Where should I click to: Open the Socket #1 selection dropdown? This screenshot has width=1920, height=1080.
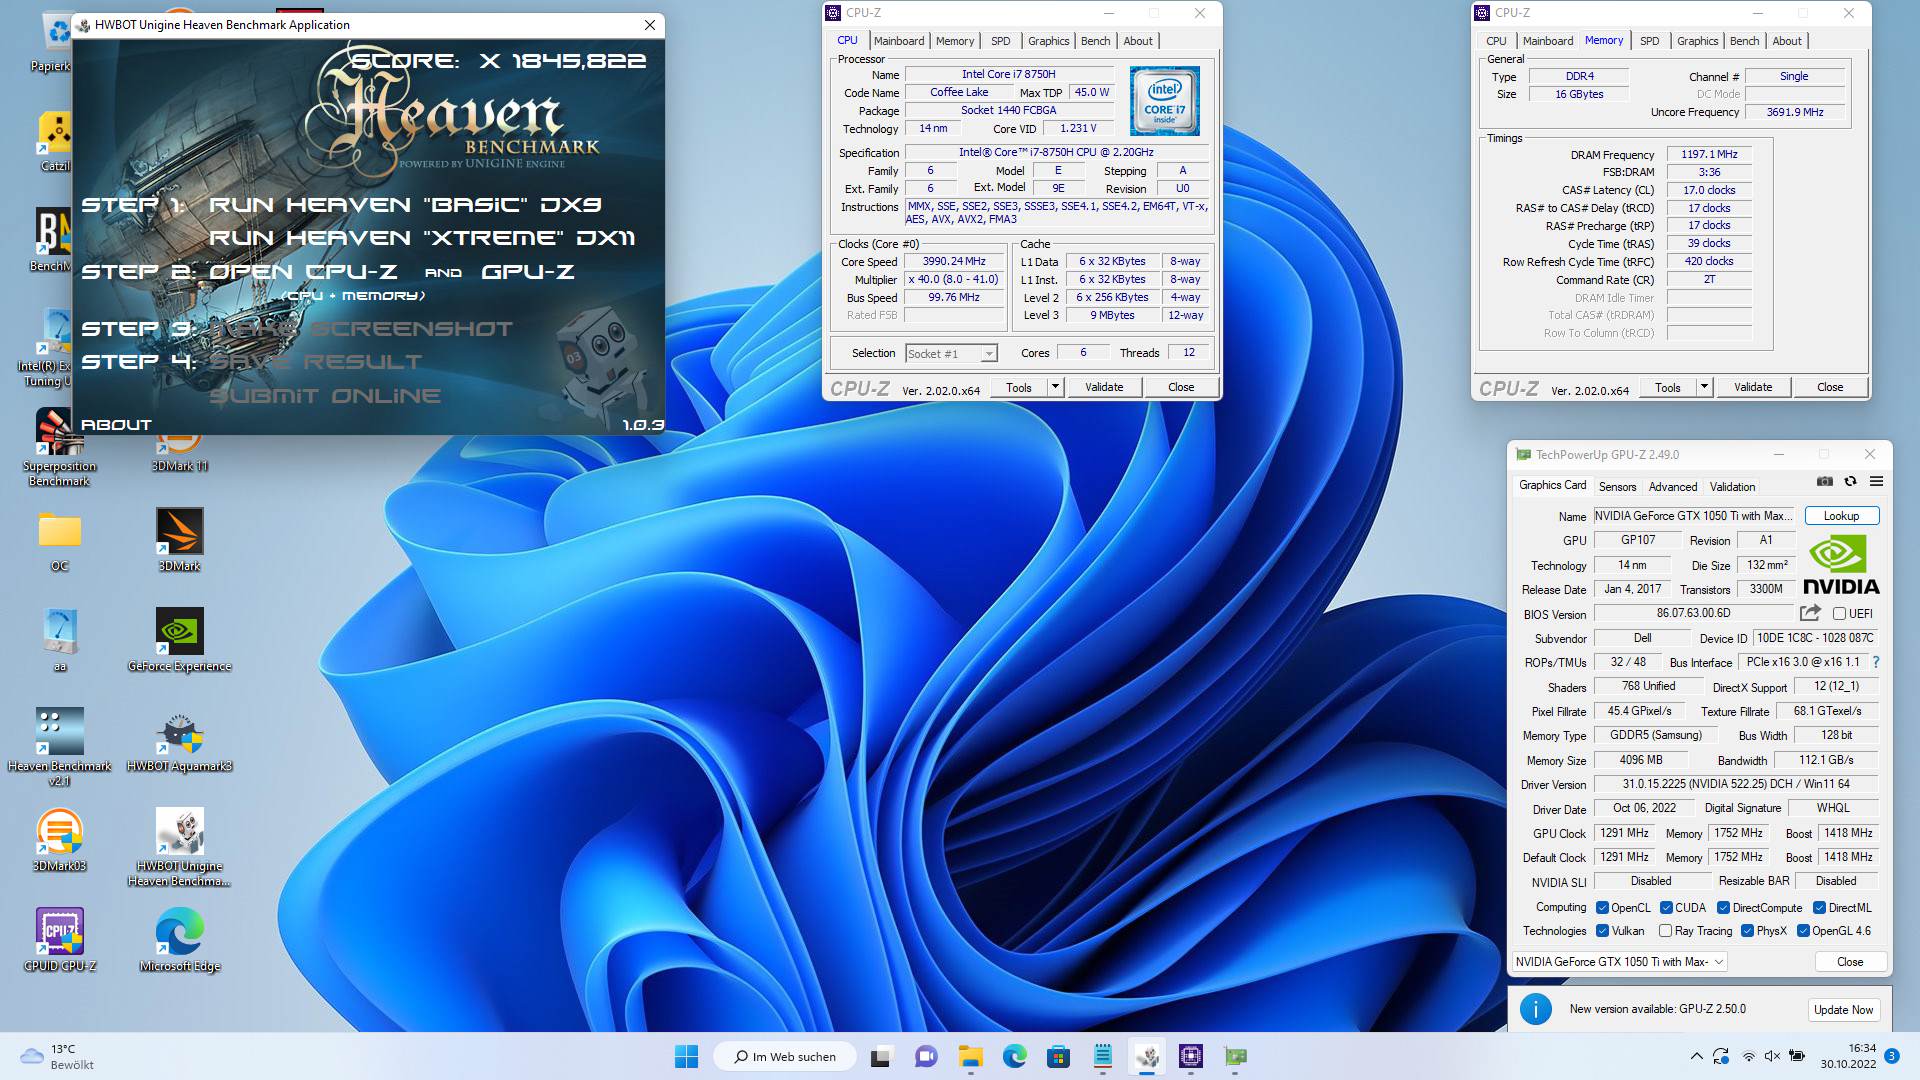coord(951,353)
